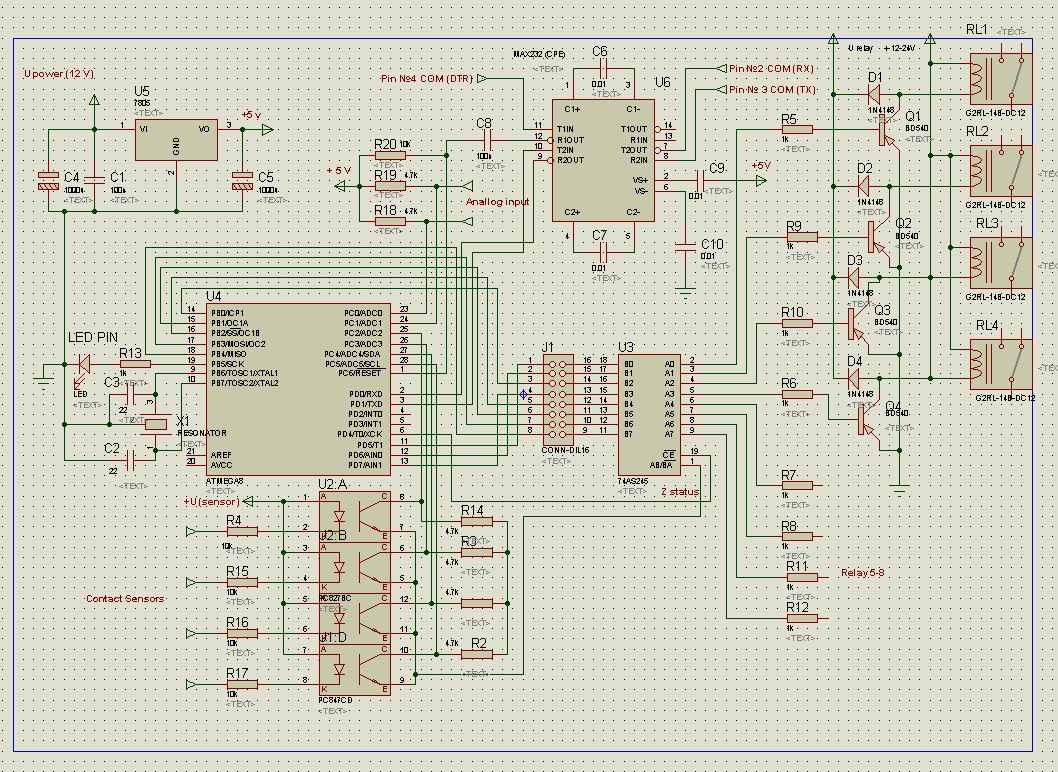Click the "Pin №2 COM (RX)" label

pyautogui.click(x=771, y=68)
